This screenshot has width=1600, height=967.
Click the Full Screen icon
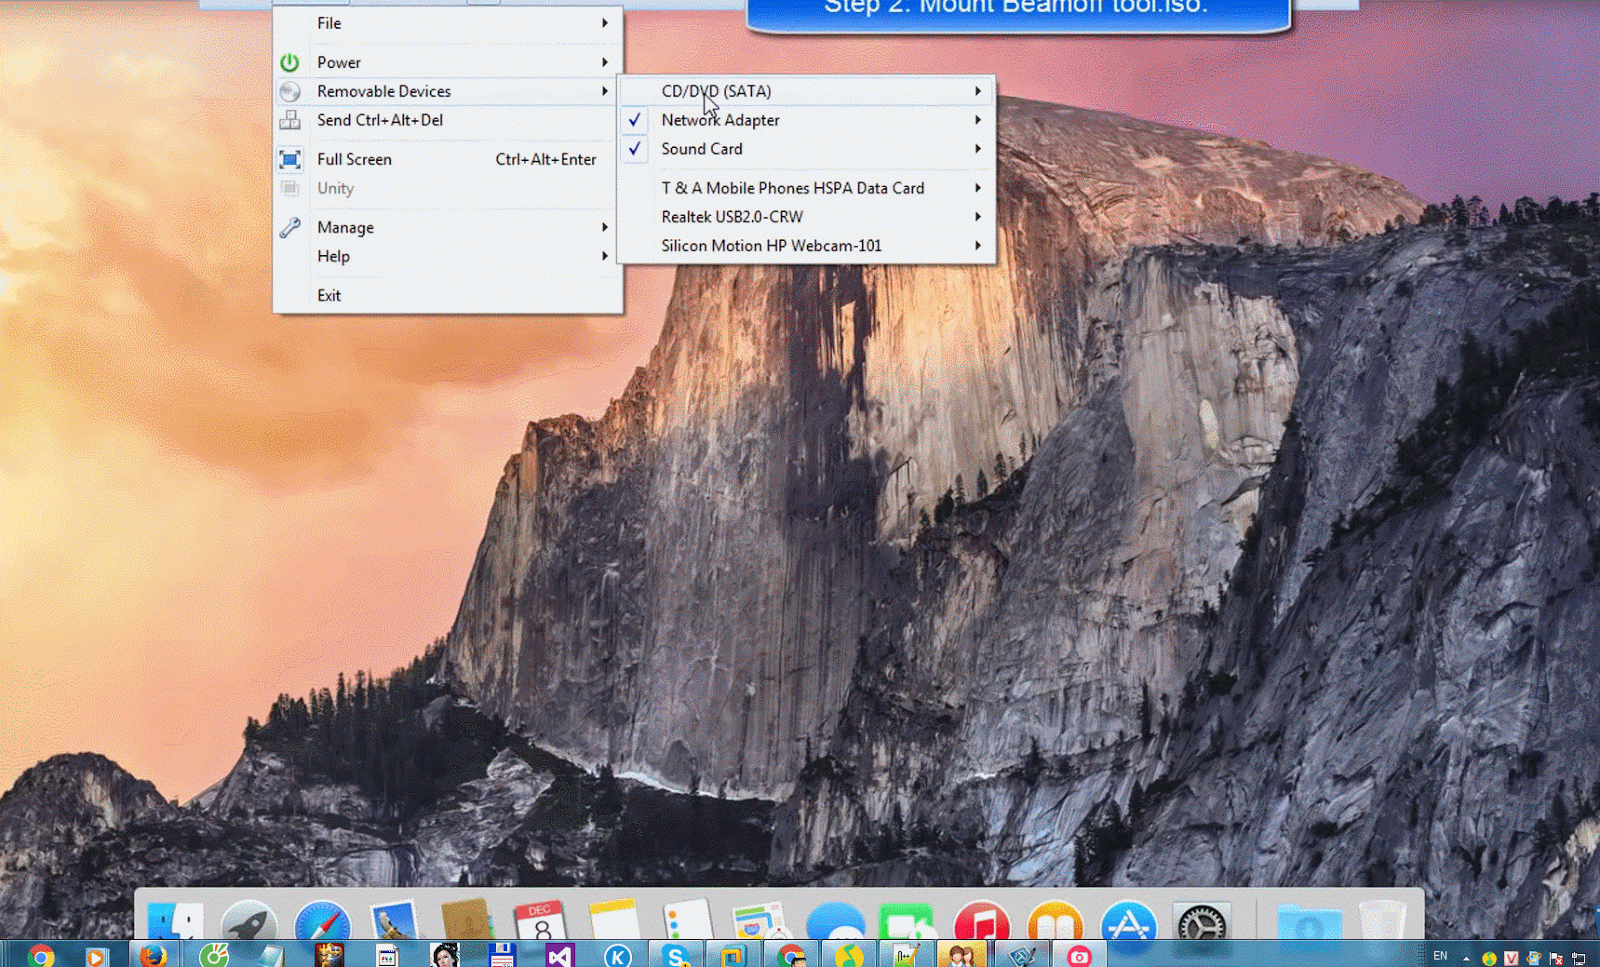click(x=290, y=159)
